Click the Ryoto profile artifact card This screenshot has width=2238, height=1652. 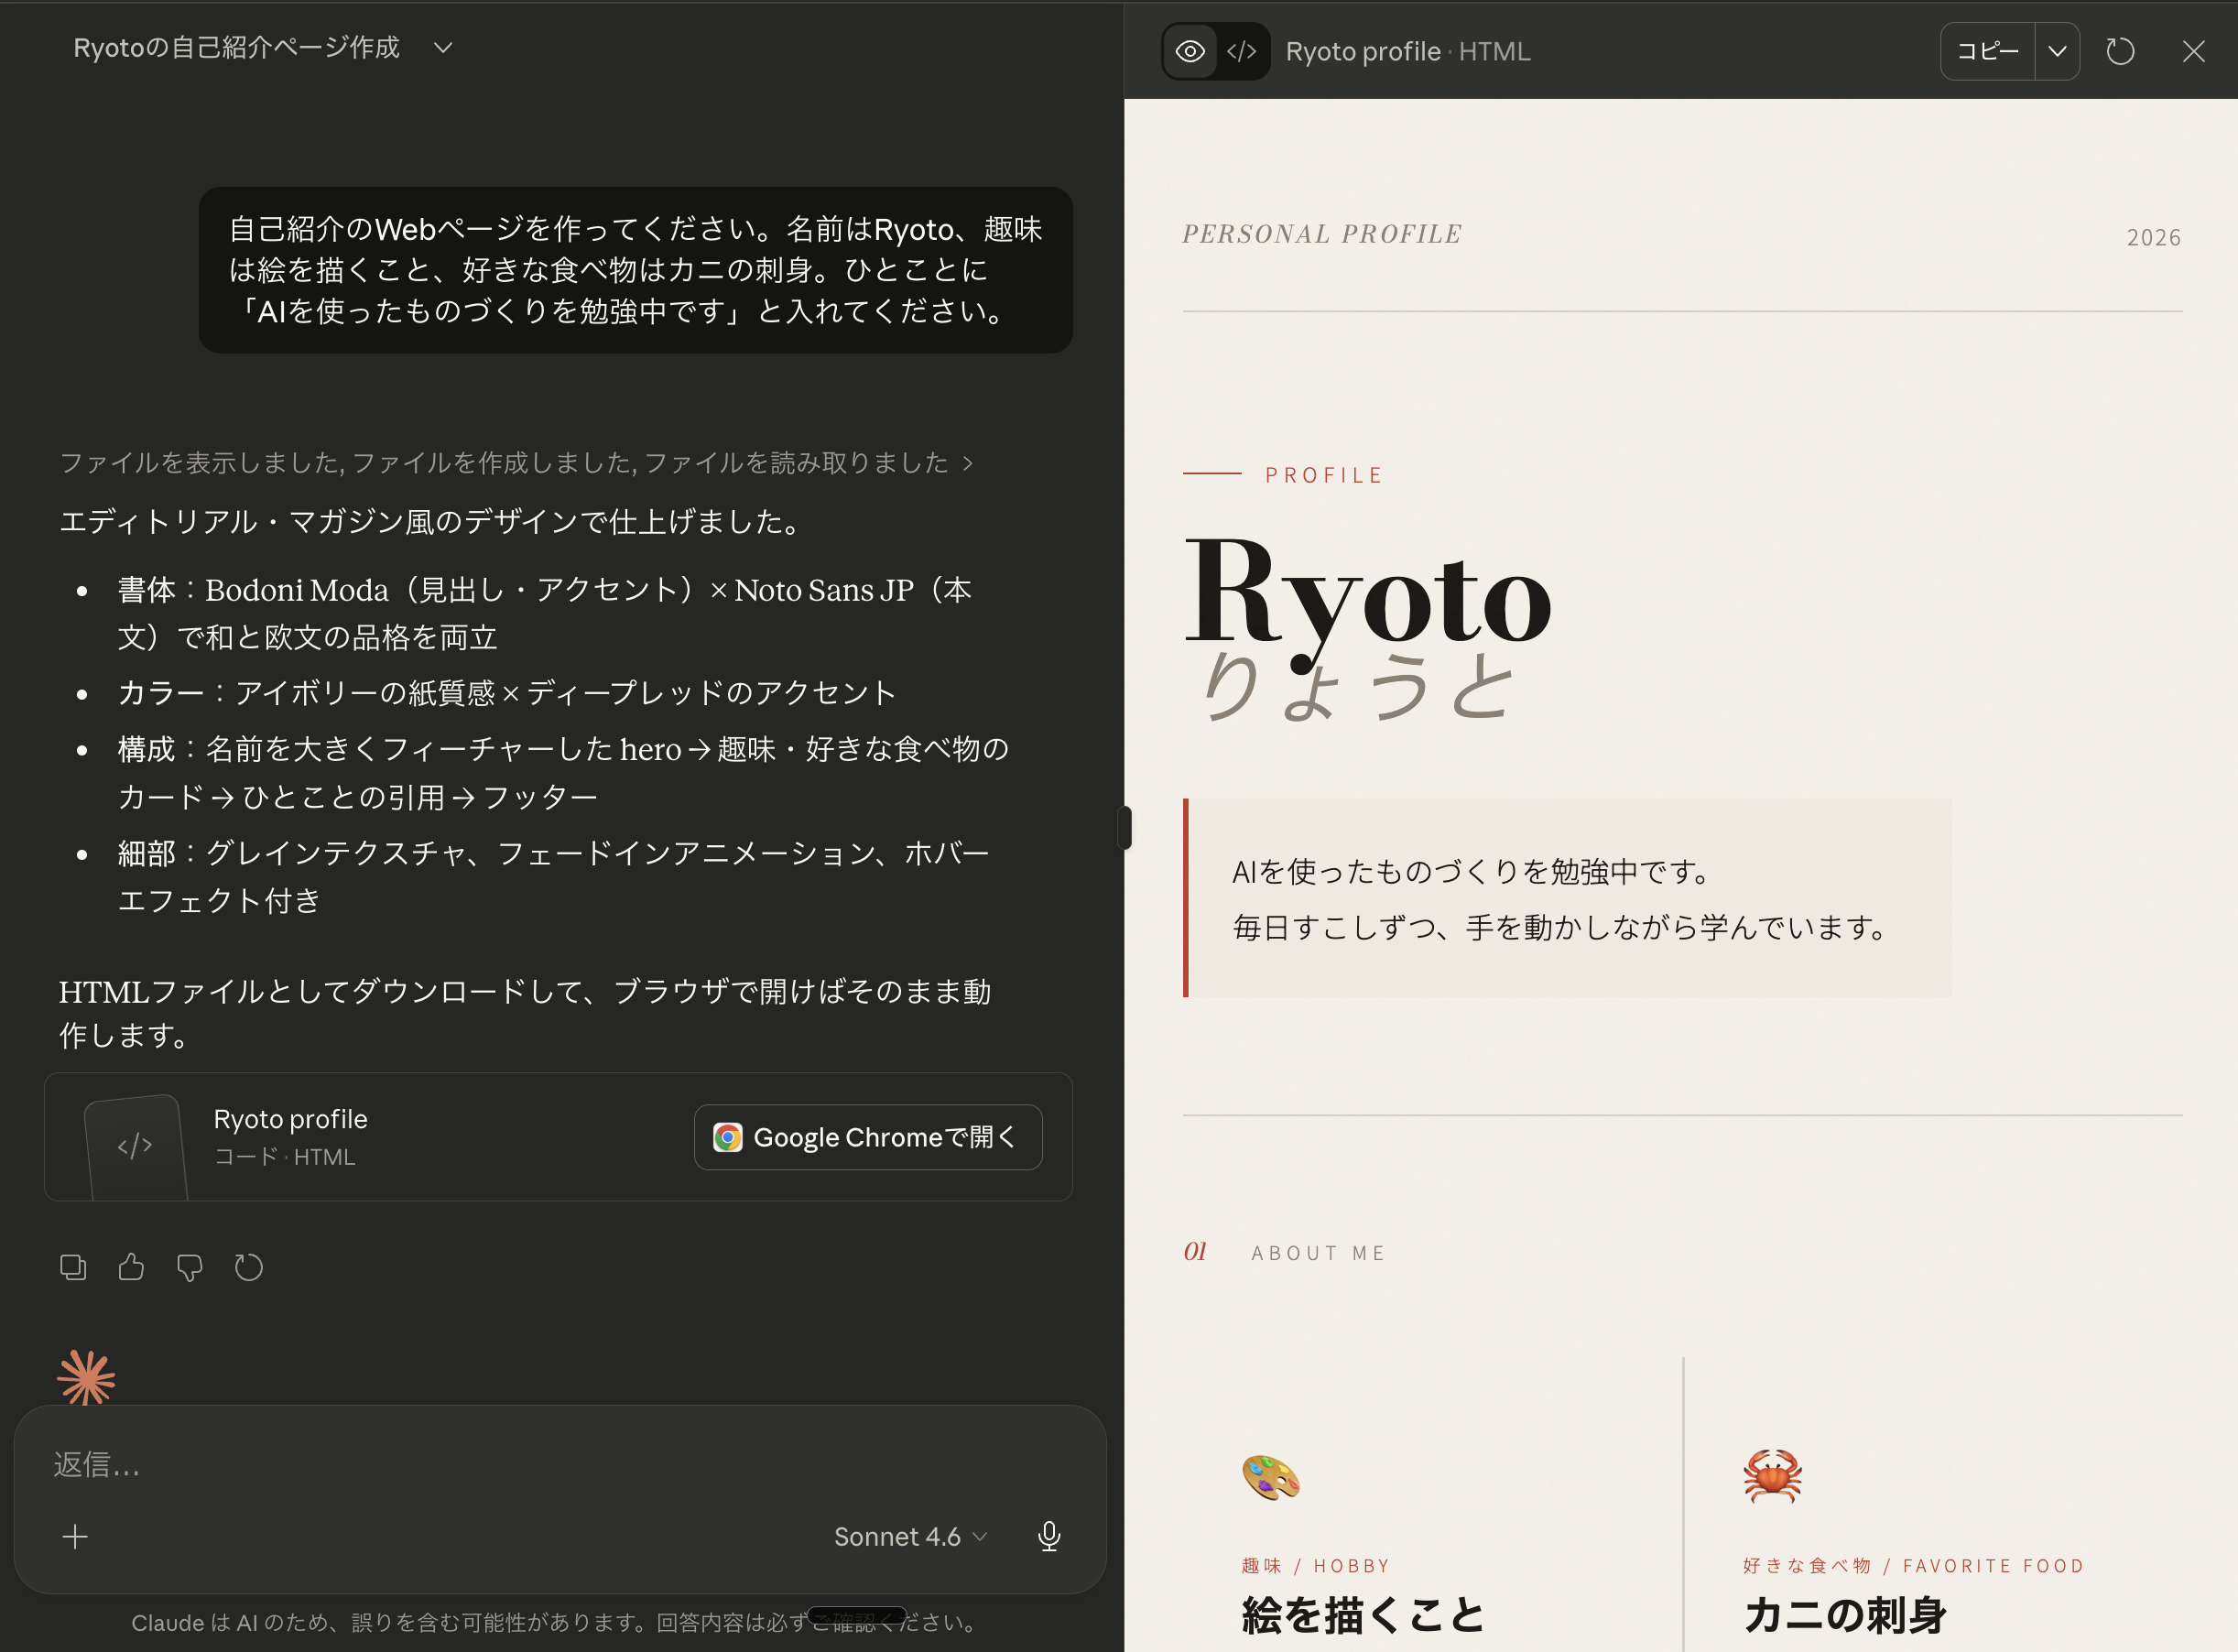tap(400, 1137)
